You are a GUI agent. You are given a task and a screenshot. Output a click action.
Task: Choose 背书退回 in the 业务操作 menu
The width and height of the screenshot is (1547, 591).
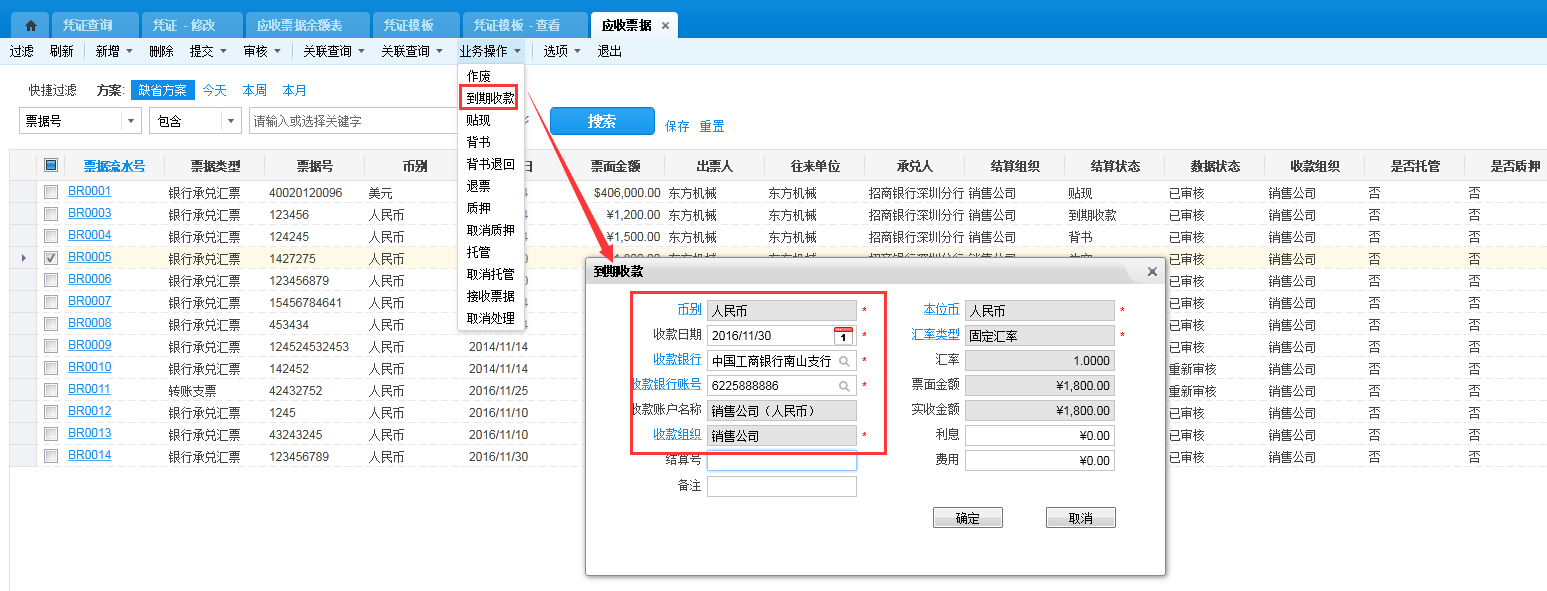490,164
